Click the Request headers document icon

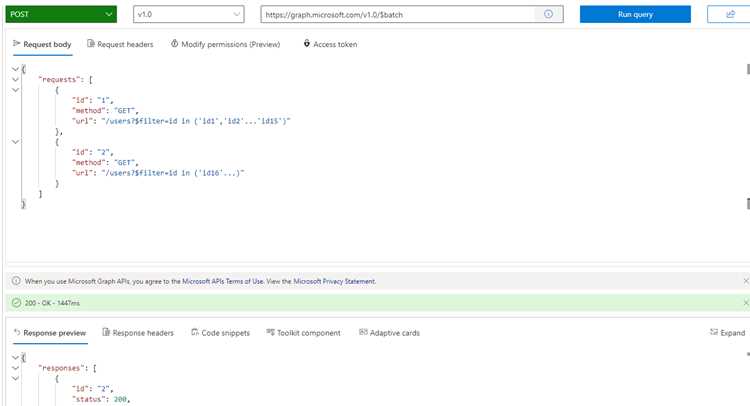tap(90, 44)
